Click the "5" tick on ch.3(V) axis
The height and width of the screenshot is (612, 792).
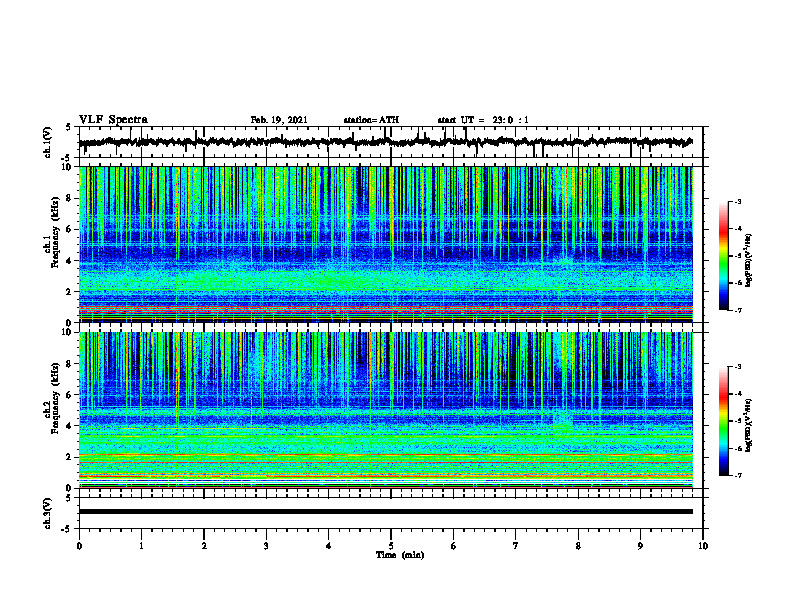[x=69, y=498]
